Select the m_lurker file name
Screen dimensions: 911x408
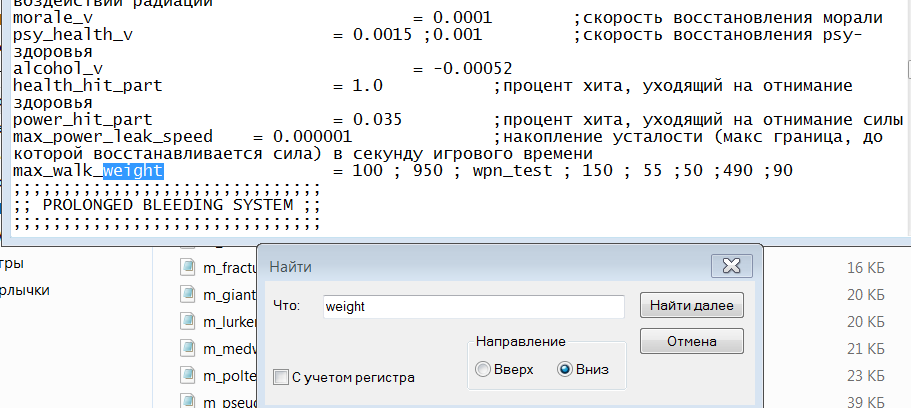[x=230, y=323]
